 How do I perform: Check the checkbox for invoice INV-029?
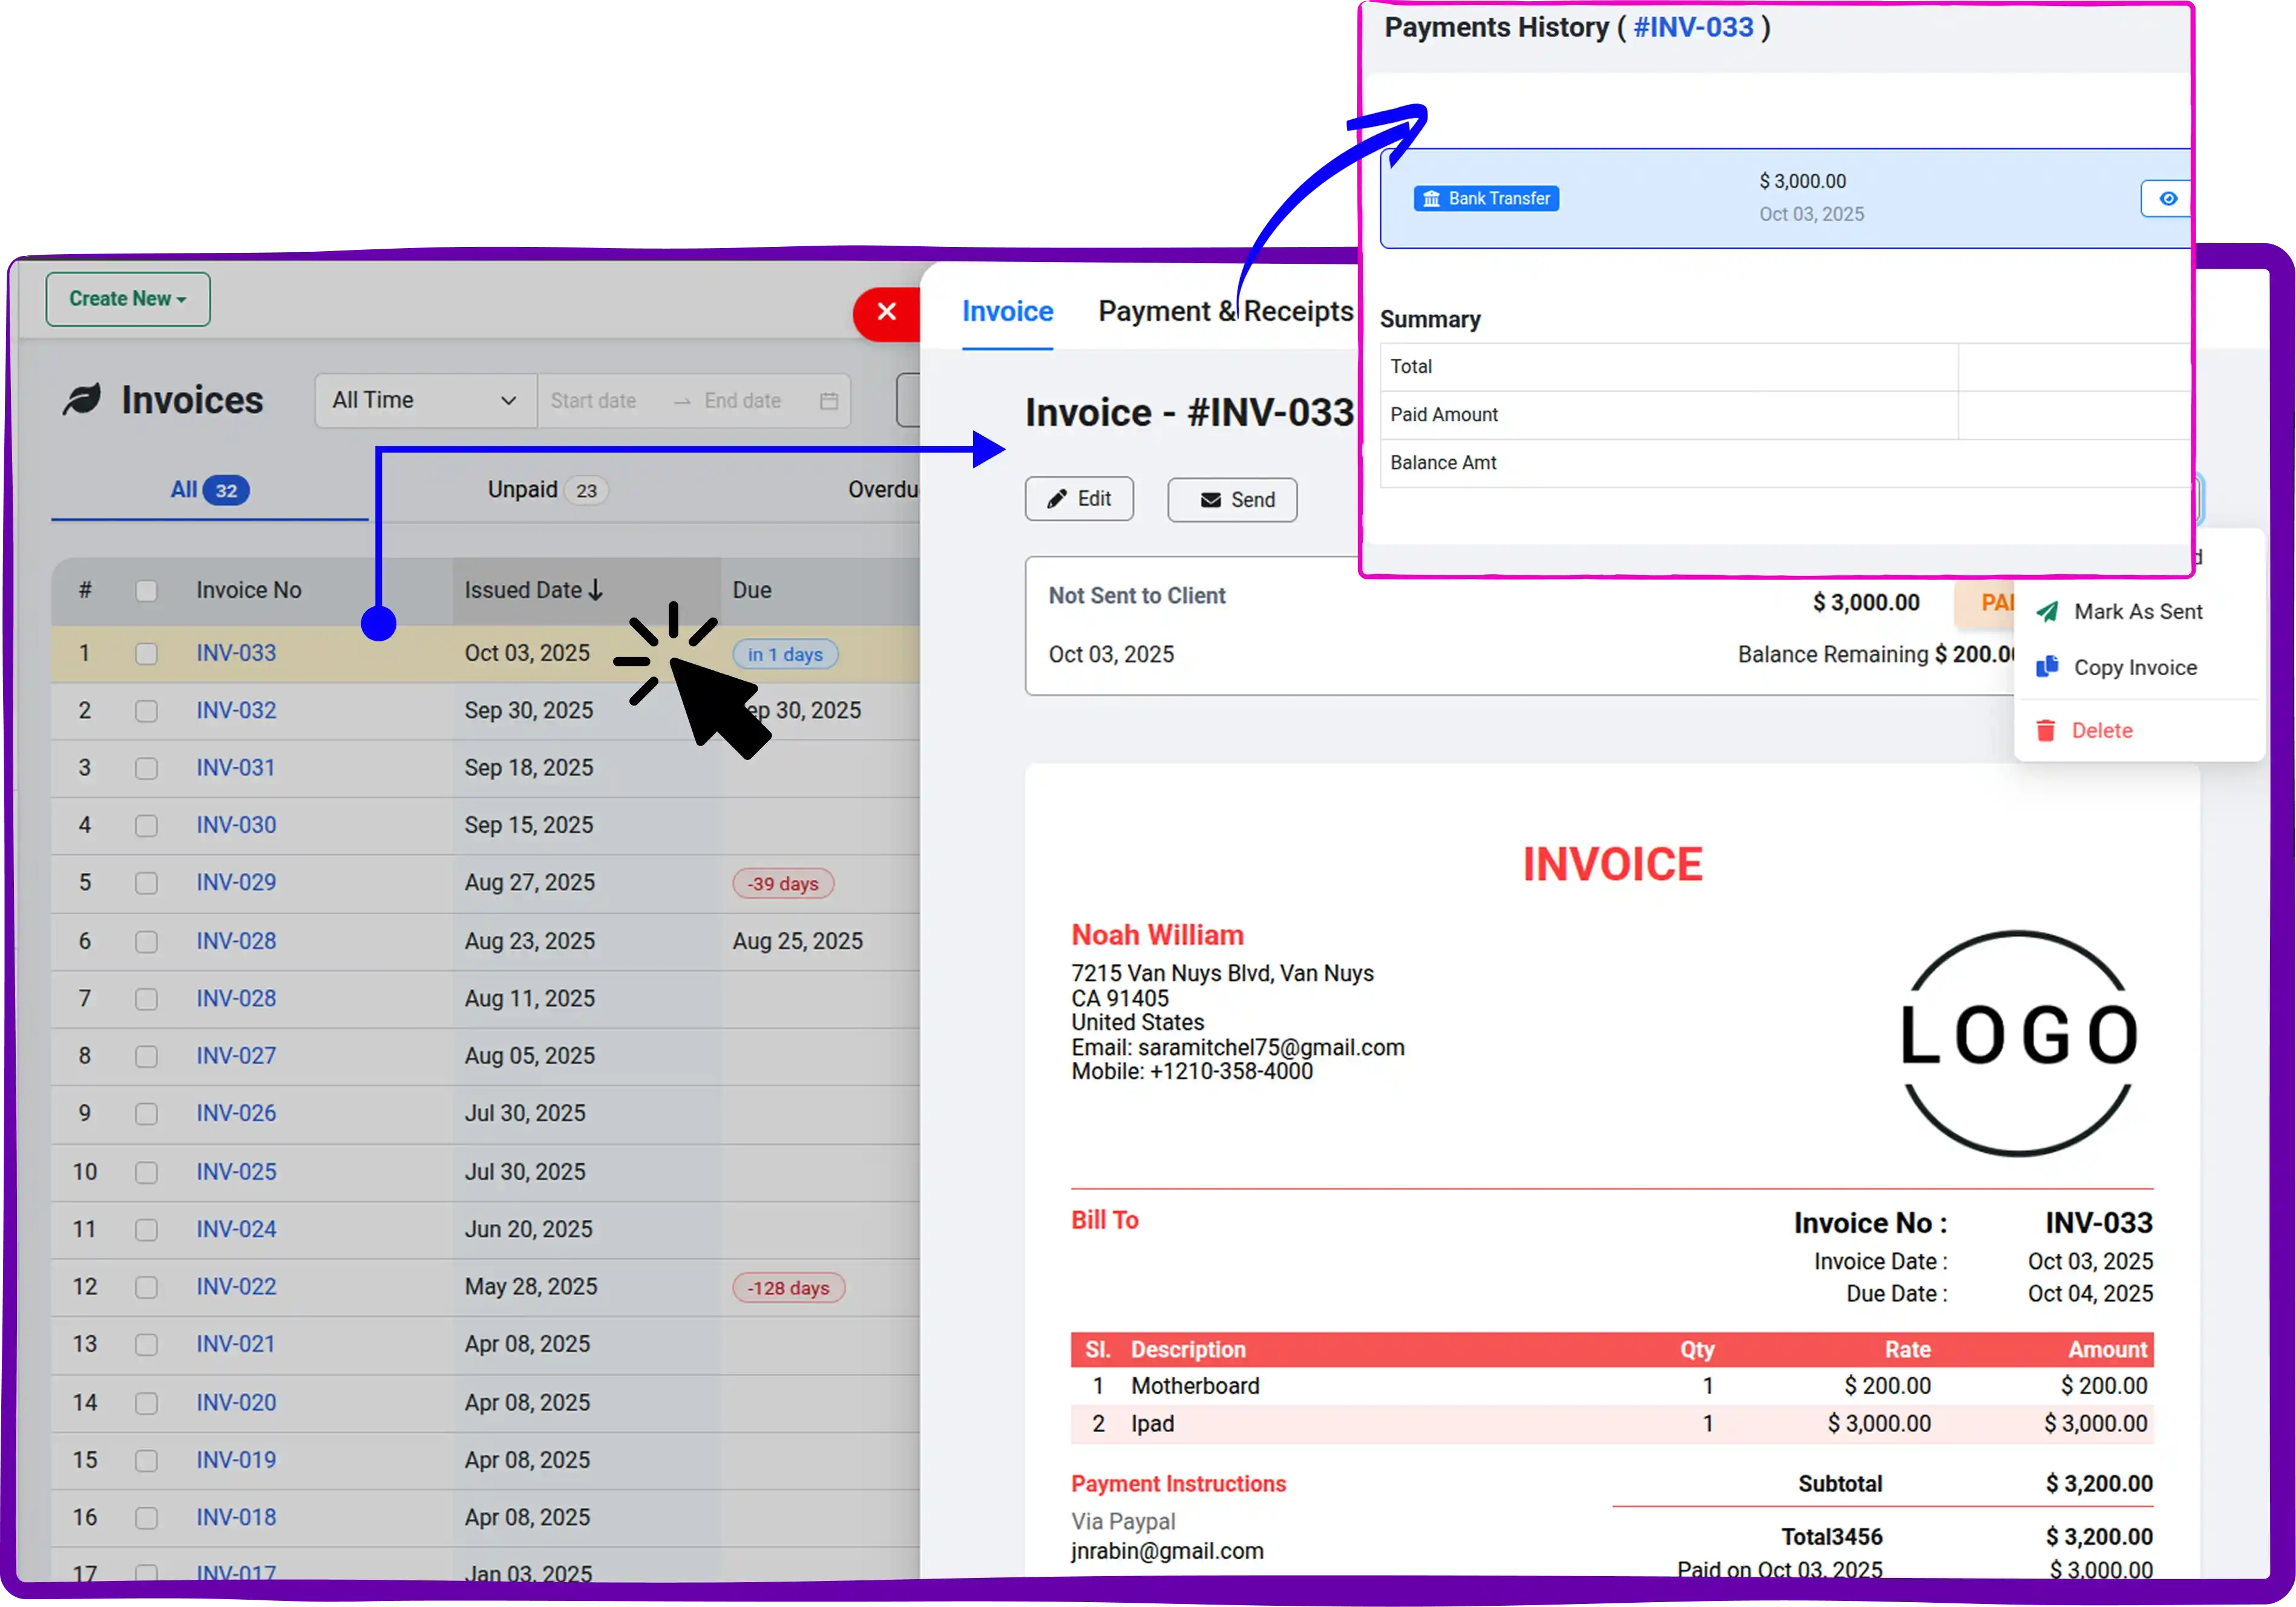(147, 882)
